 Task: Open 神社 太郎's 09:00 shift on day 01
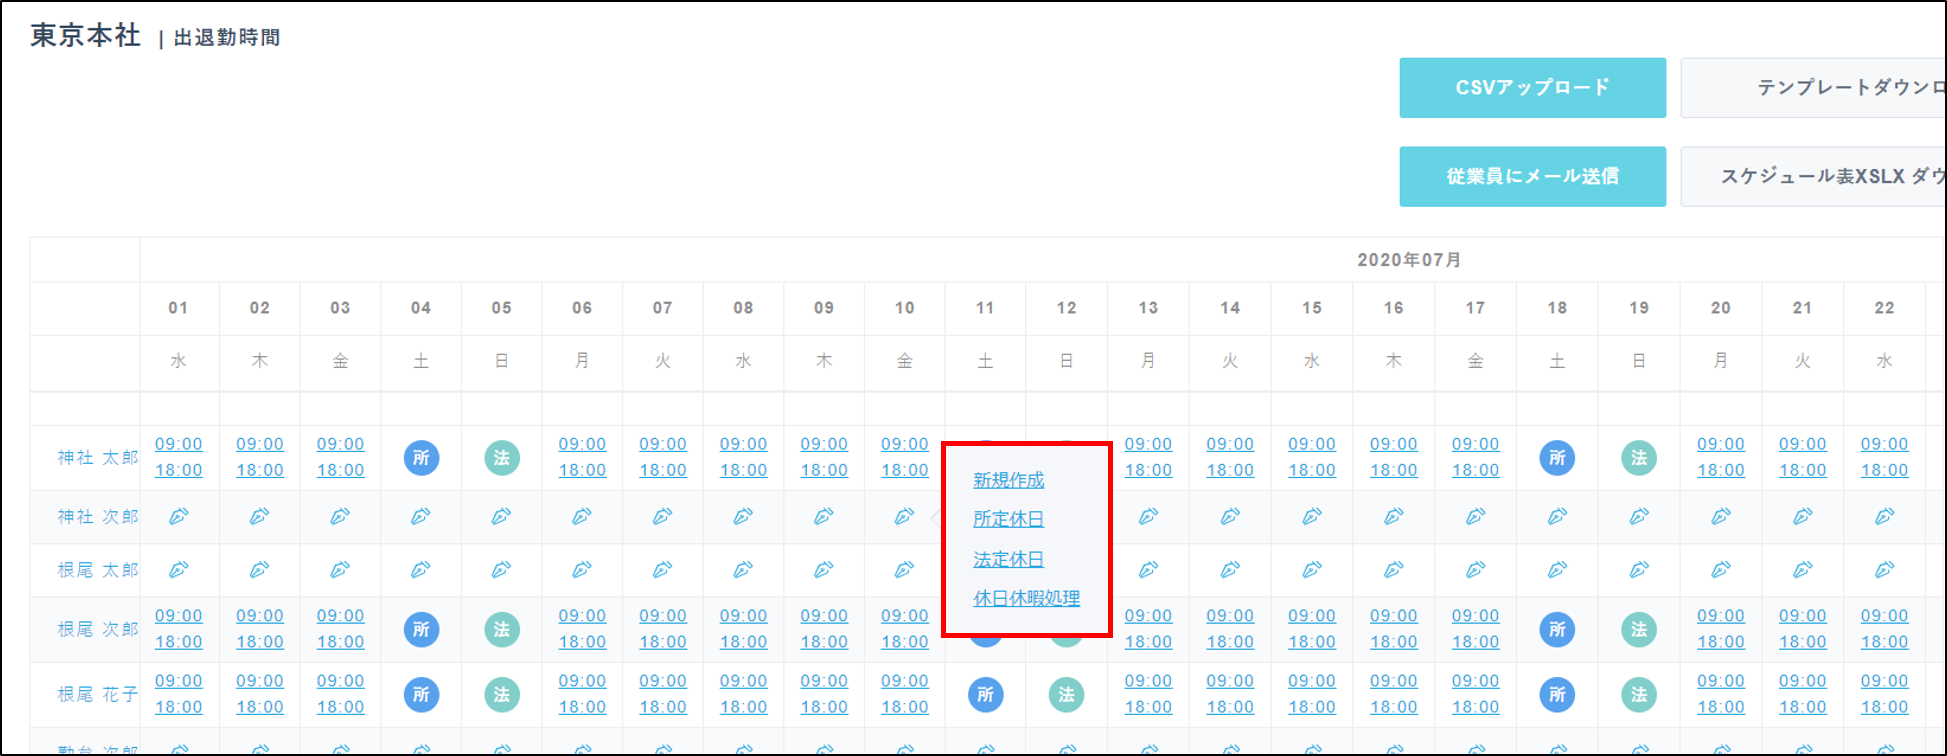tap(179, 444)
